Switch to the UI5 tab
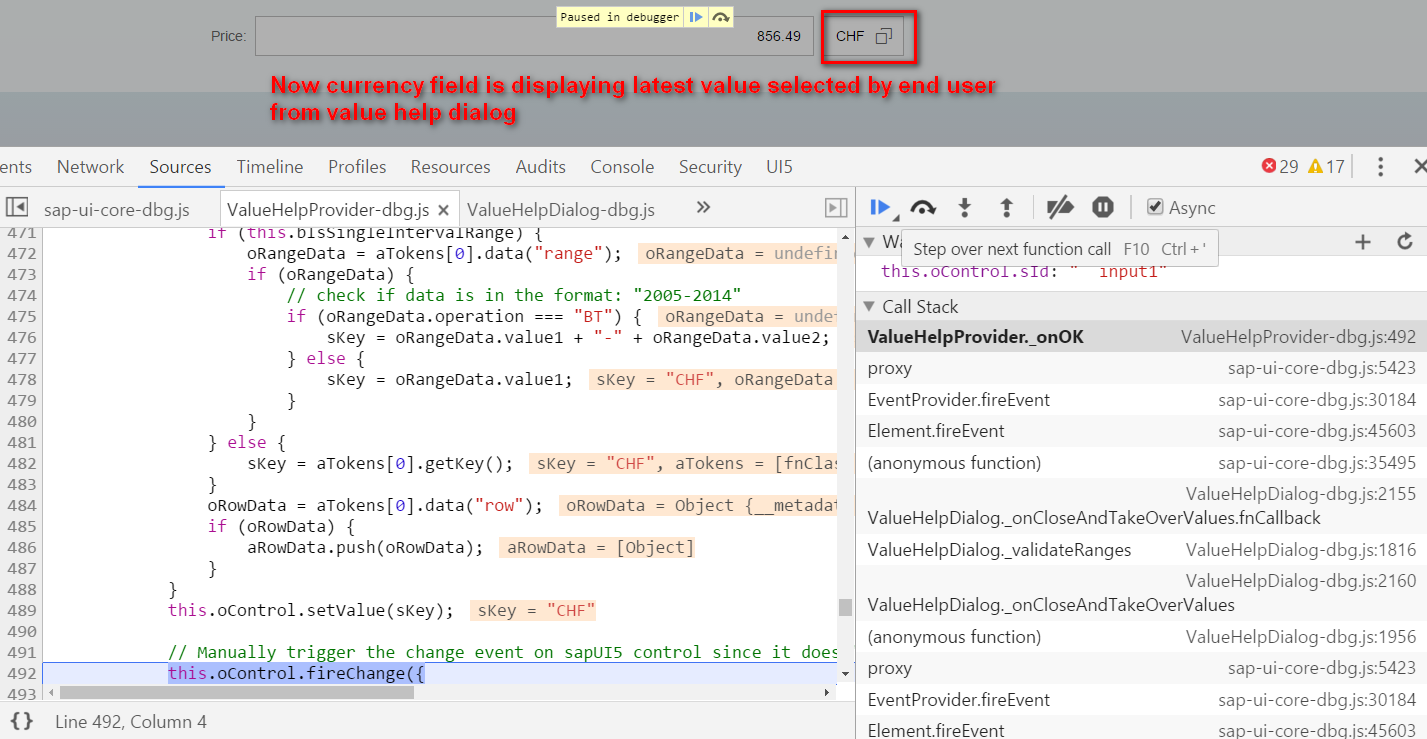This screenshot has width=1427, height=739. tap(780, 167)
